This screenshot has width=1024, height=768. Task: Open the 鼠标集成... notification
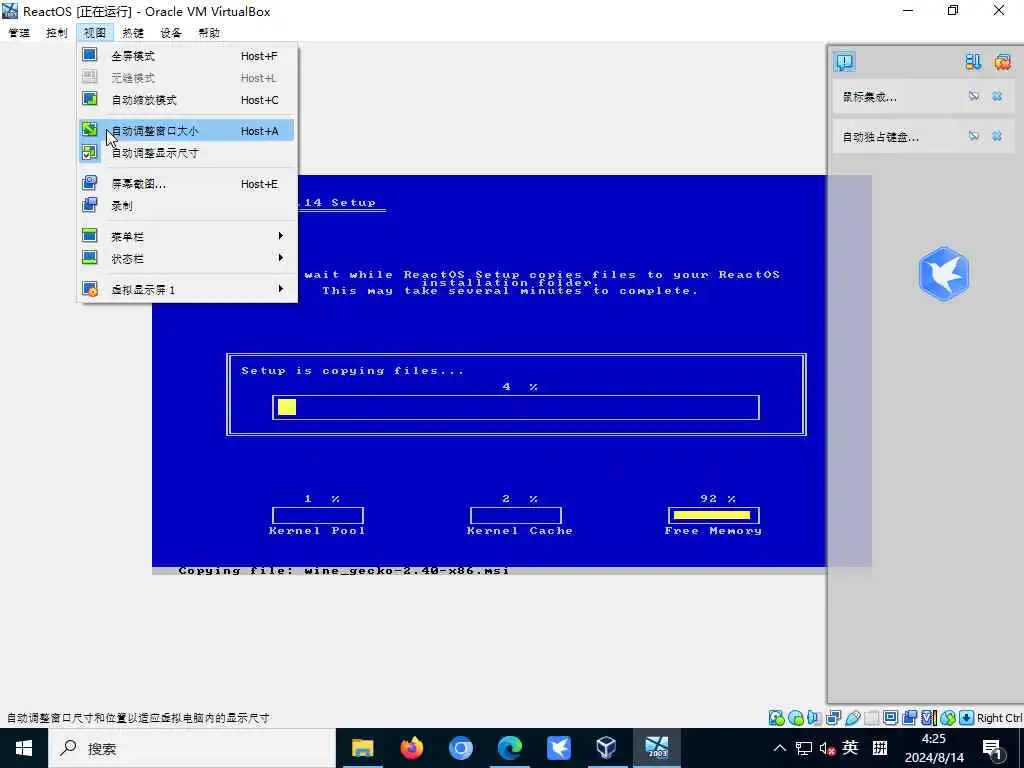869,97
